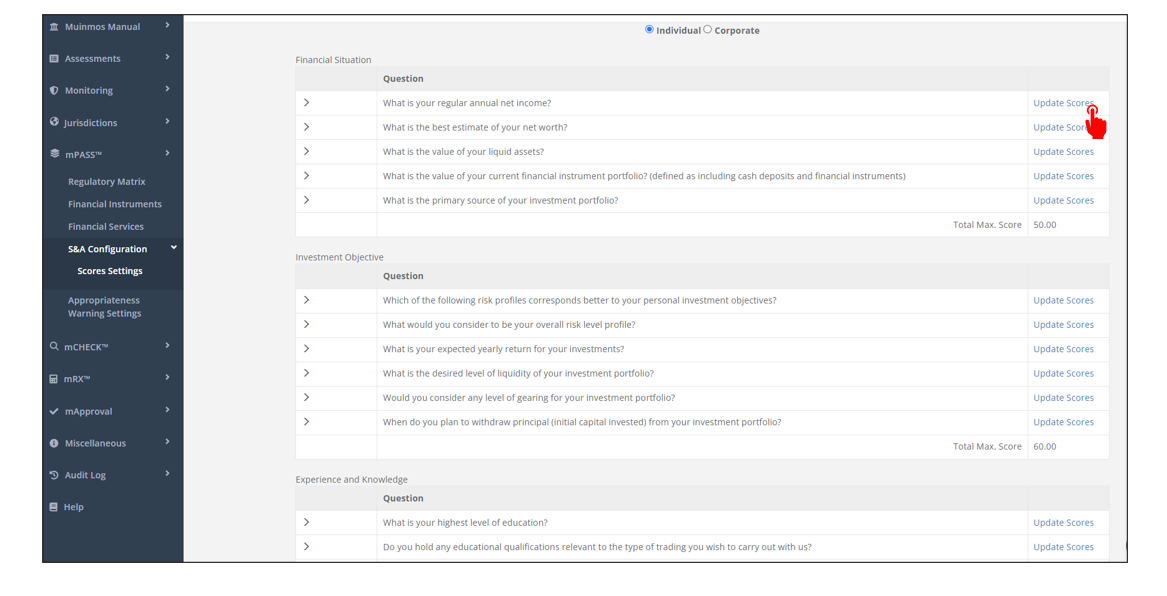Expand the regular annual net income question row

307,103
